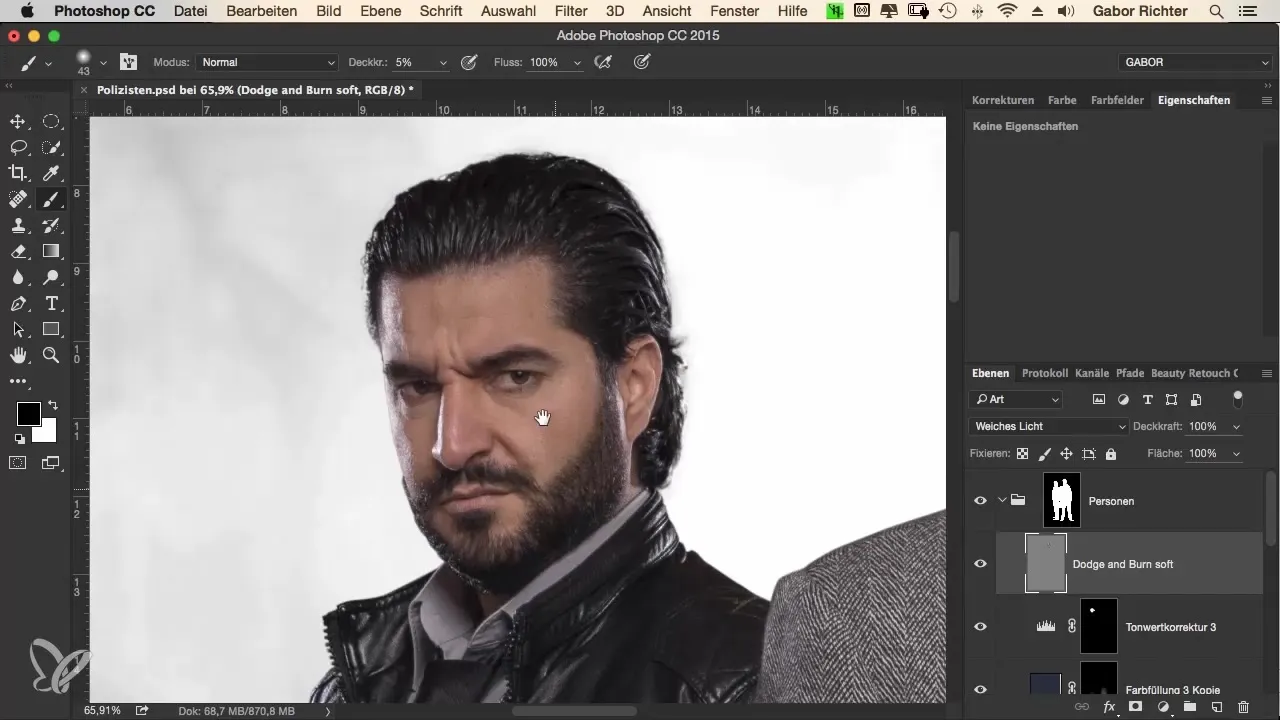Screen dimensions: 1280x720
Task: Select the Move tool
Action: [x=18, y=122]
